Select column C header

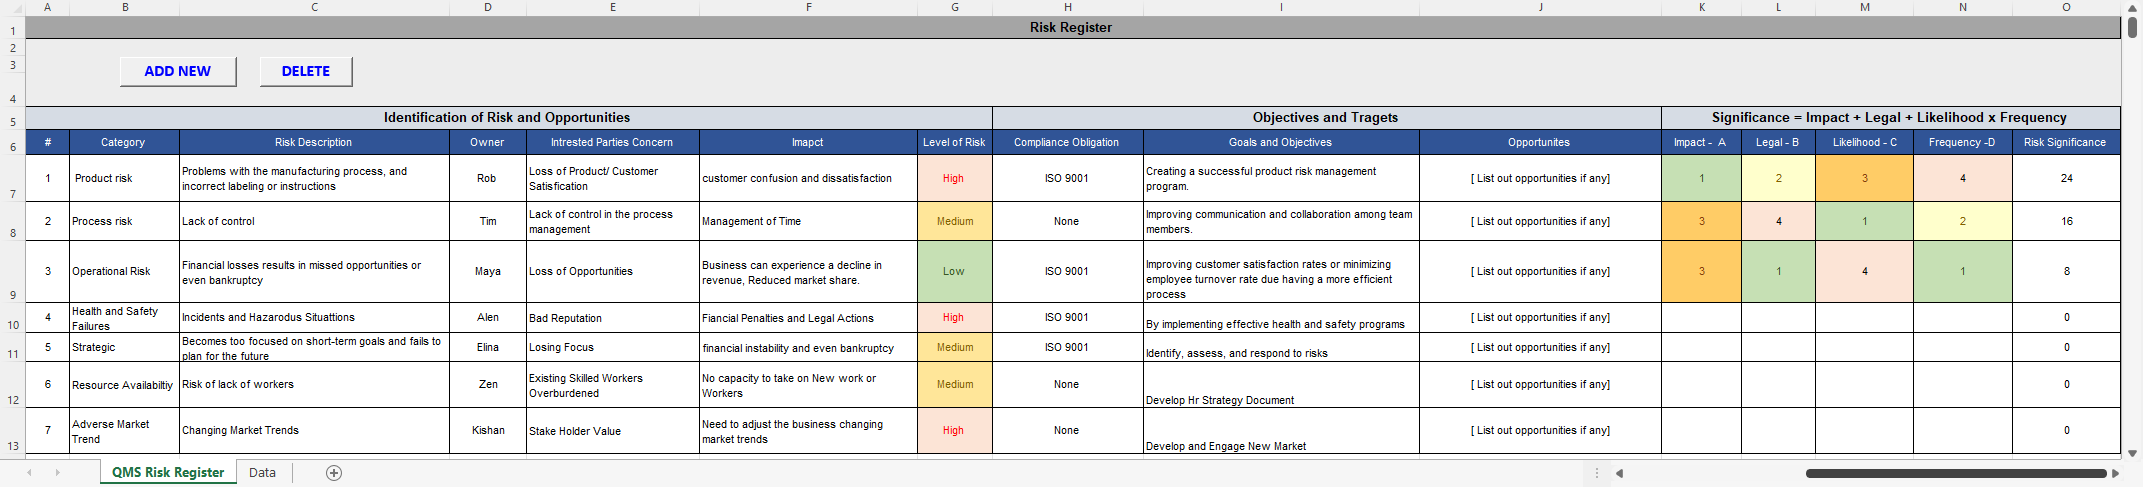tap(314, 7)
